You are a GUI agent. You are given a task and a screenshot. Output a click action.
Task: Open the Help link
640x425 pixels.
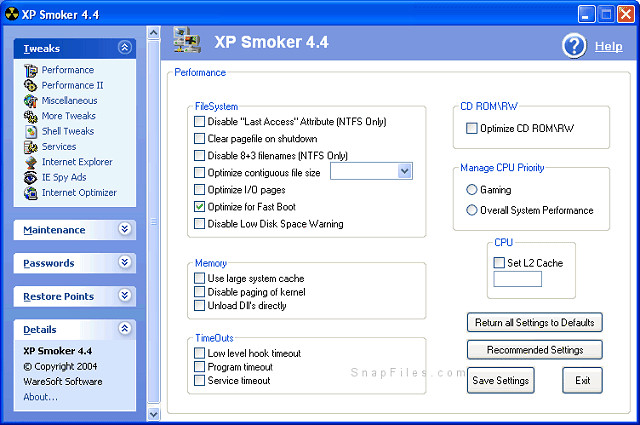(x=609, y=47)
